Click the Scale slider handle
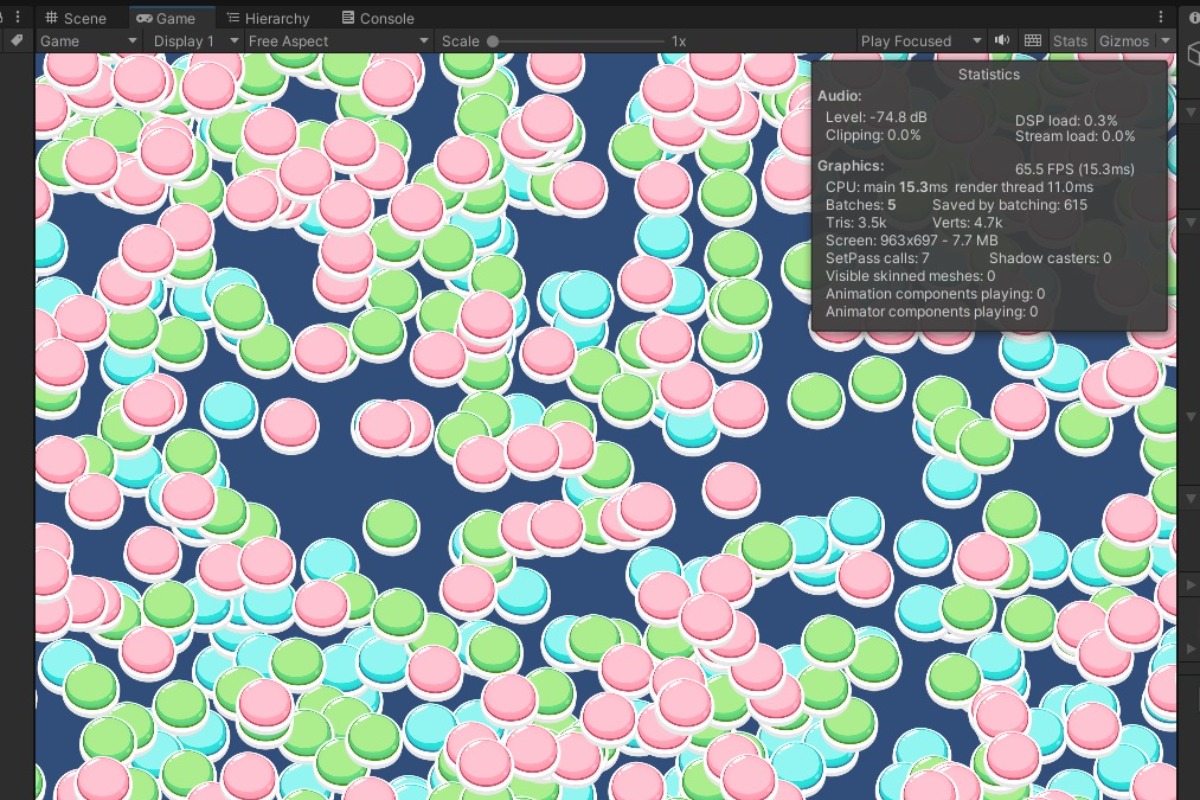 click(492, 41)
